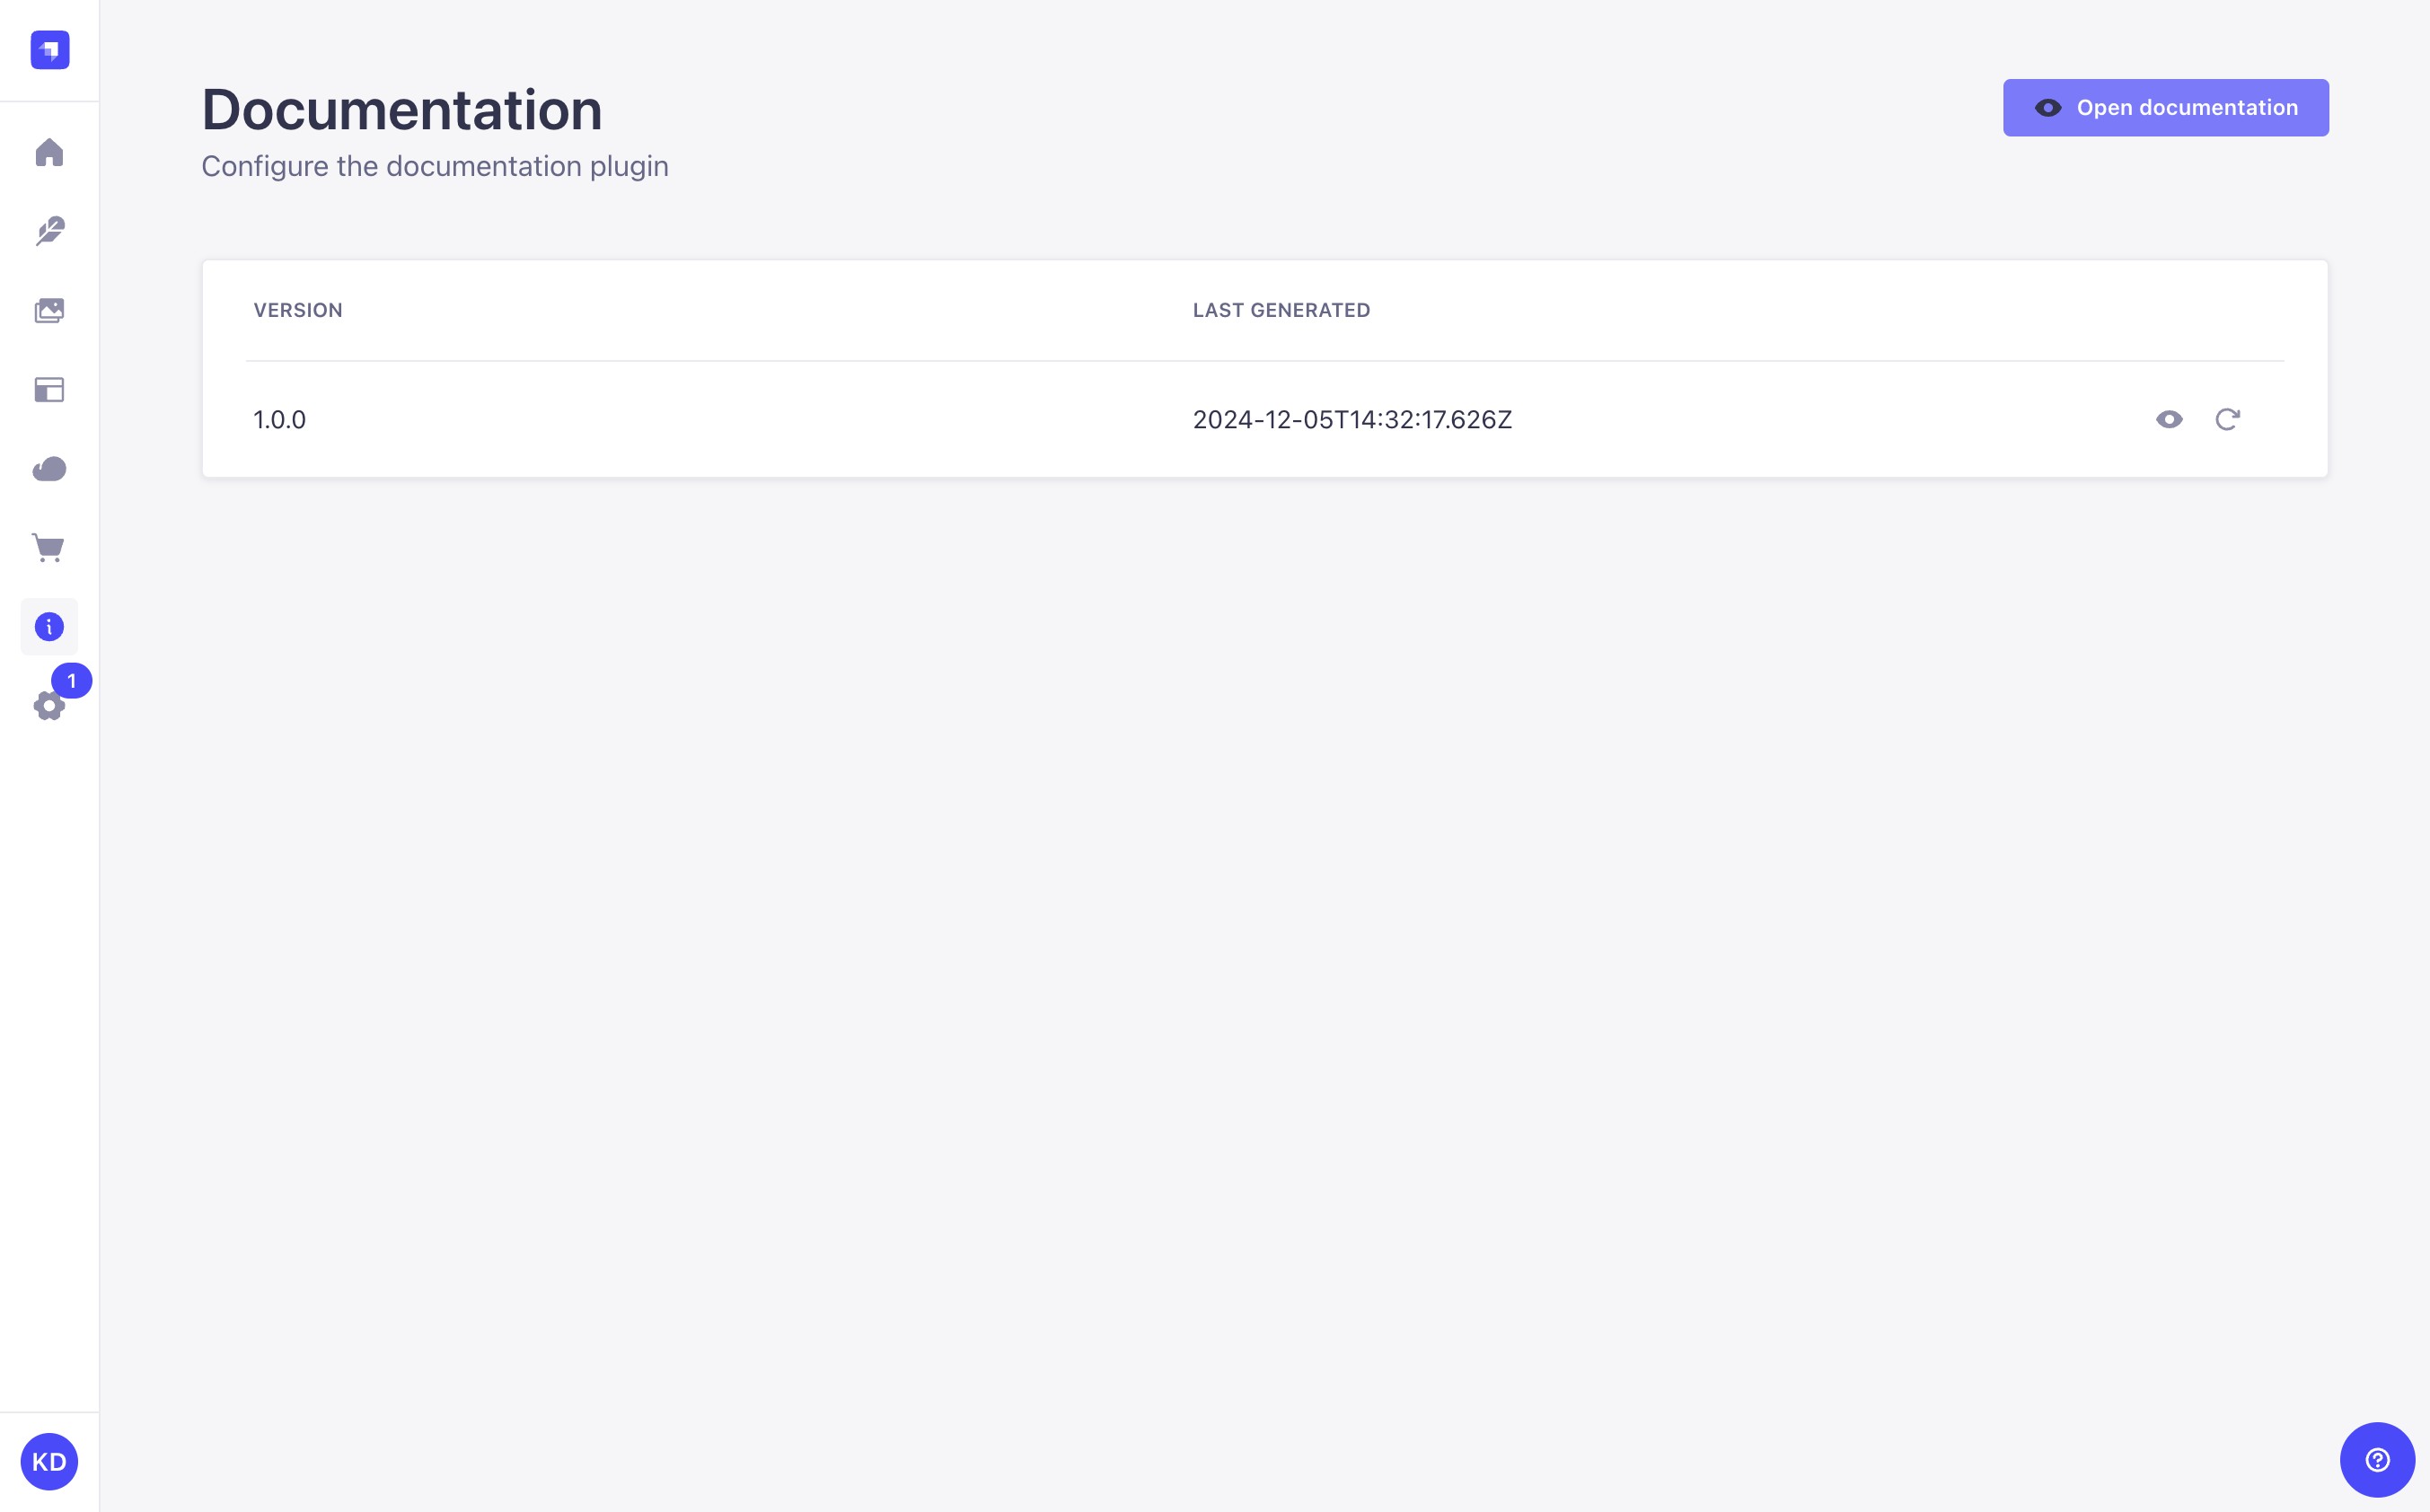This screenshot has height=1512, width=2430.
Task: Open Media Library pictures icon
Action: click(x=49, y=311)
